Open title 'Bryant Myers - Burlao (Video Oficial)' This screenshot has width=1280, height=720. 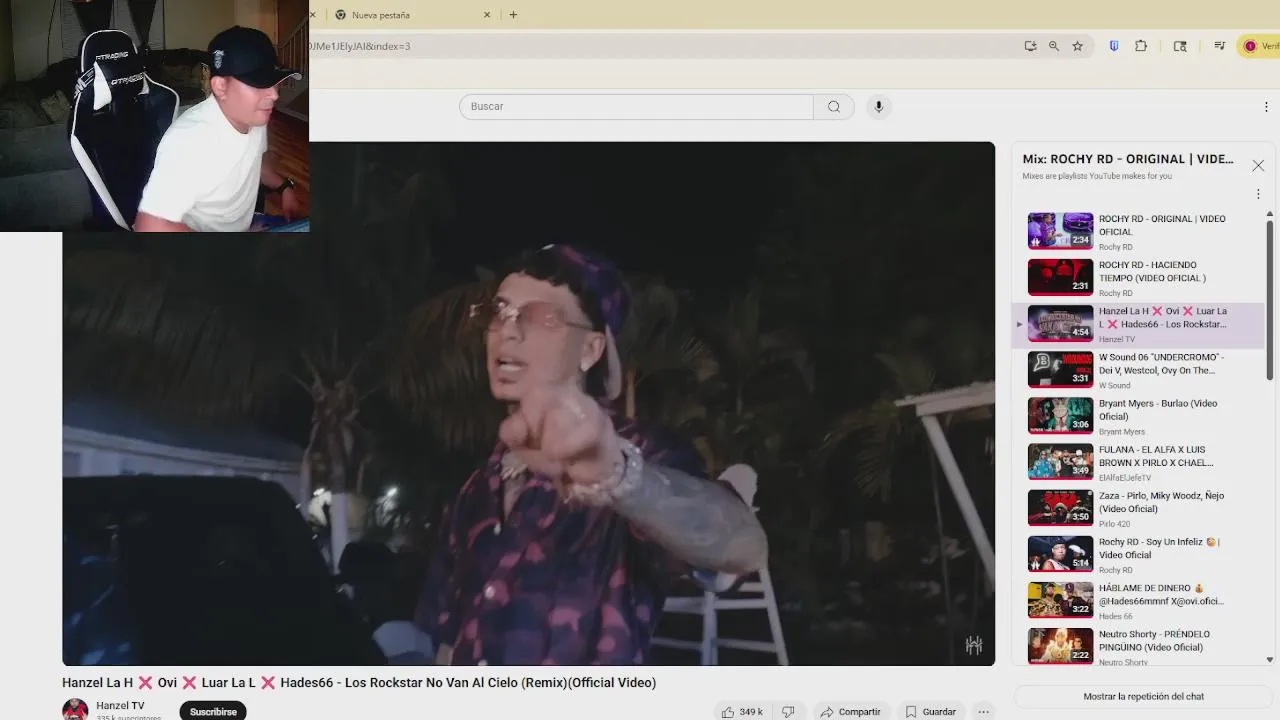1158,409
